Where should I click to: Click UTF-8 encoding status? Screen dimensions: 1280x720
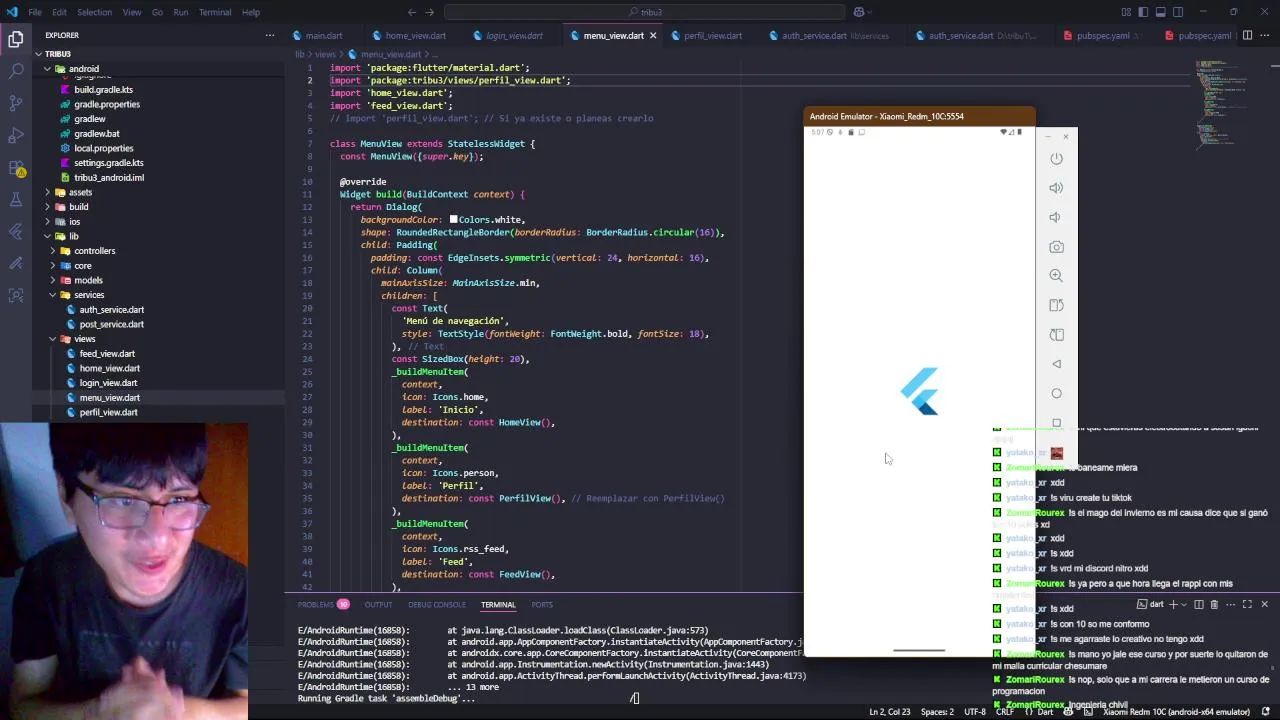click(x=975, y=712)
